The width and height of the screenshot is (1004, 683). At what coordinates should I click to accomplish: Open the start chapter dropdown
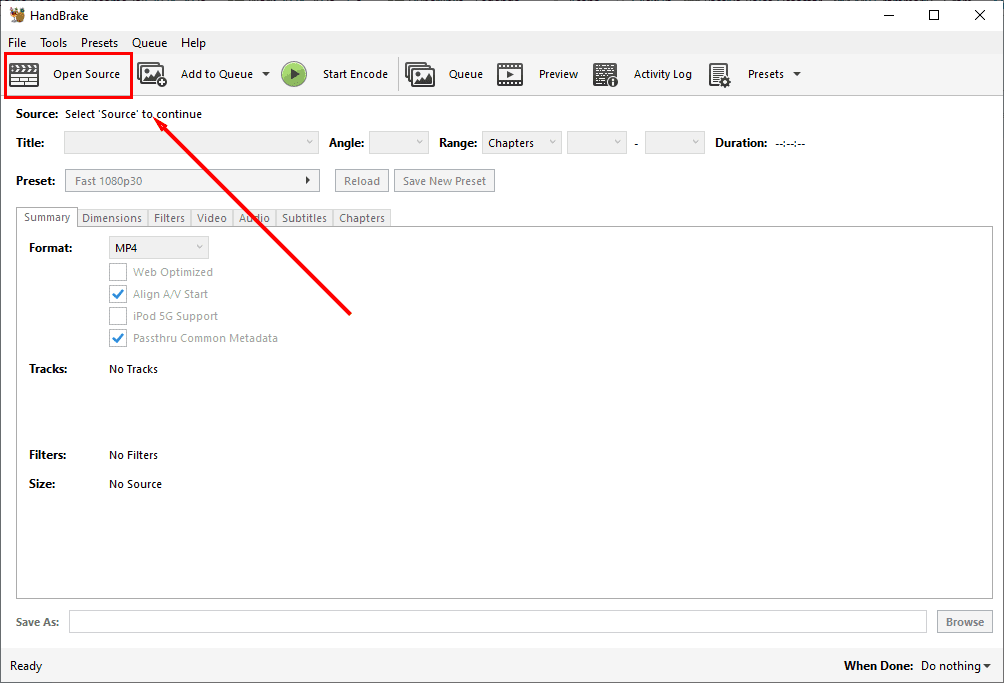click(x=597, y=143)
